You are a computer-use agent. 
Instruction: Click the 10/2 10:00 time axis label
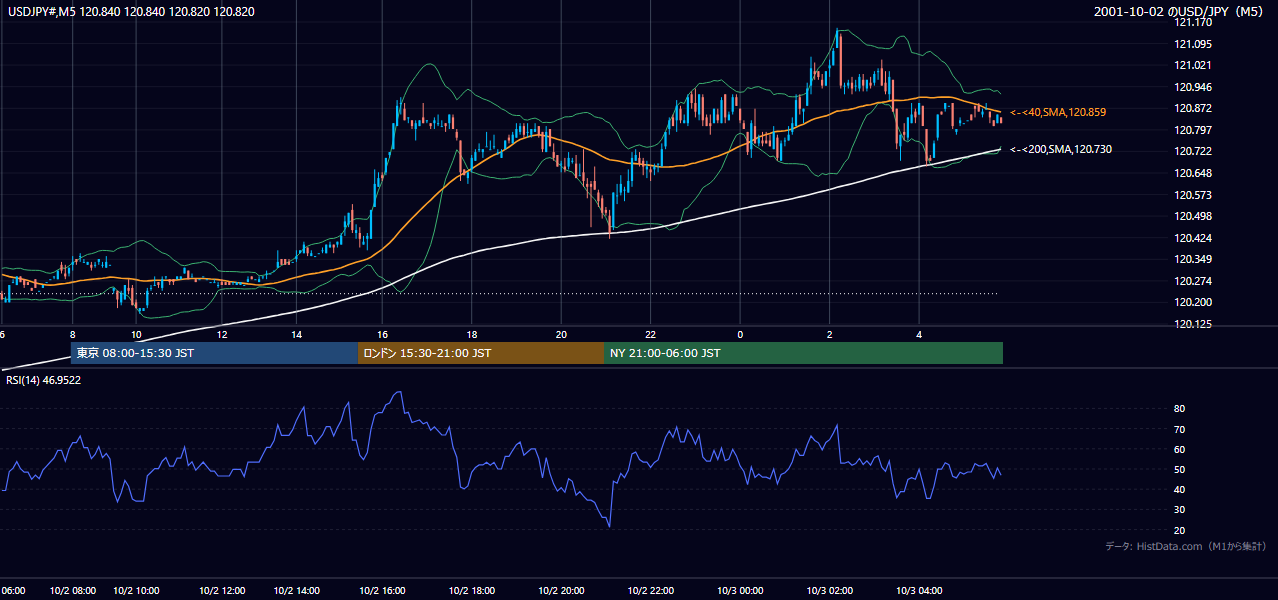(x=135, y=590)
